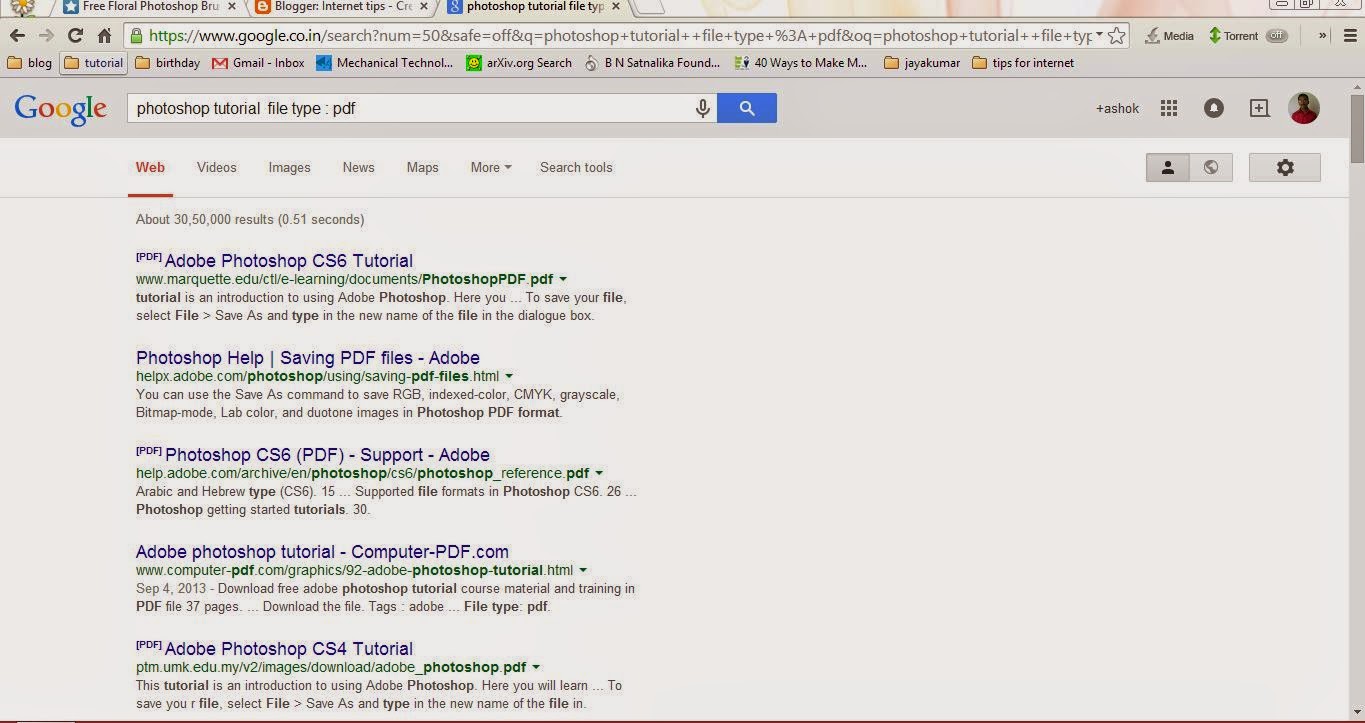Viewport: 1365px width, 723px height.
Task: Click the +ashok Google+ link
Action: 1117,108
